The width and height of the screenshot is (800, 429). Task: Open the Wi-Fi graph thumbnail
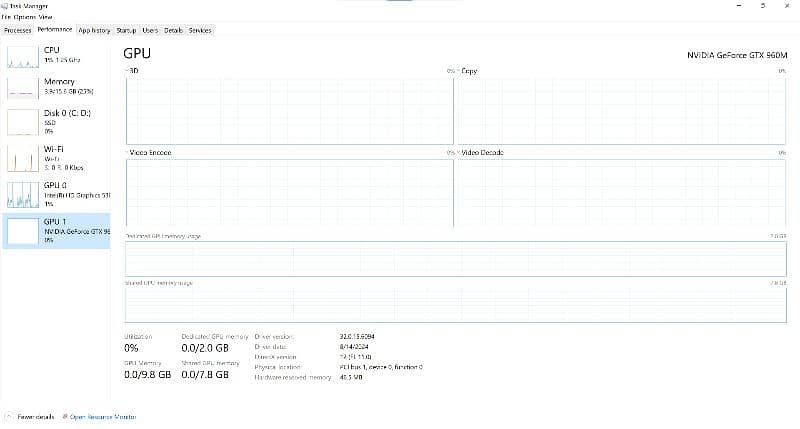point(22,158)
